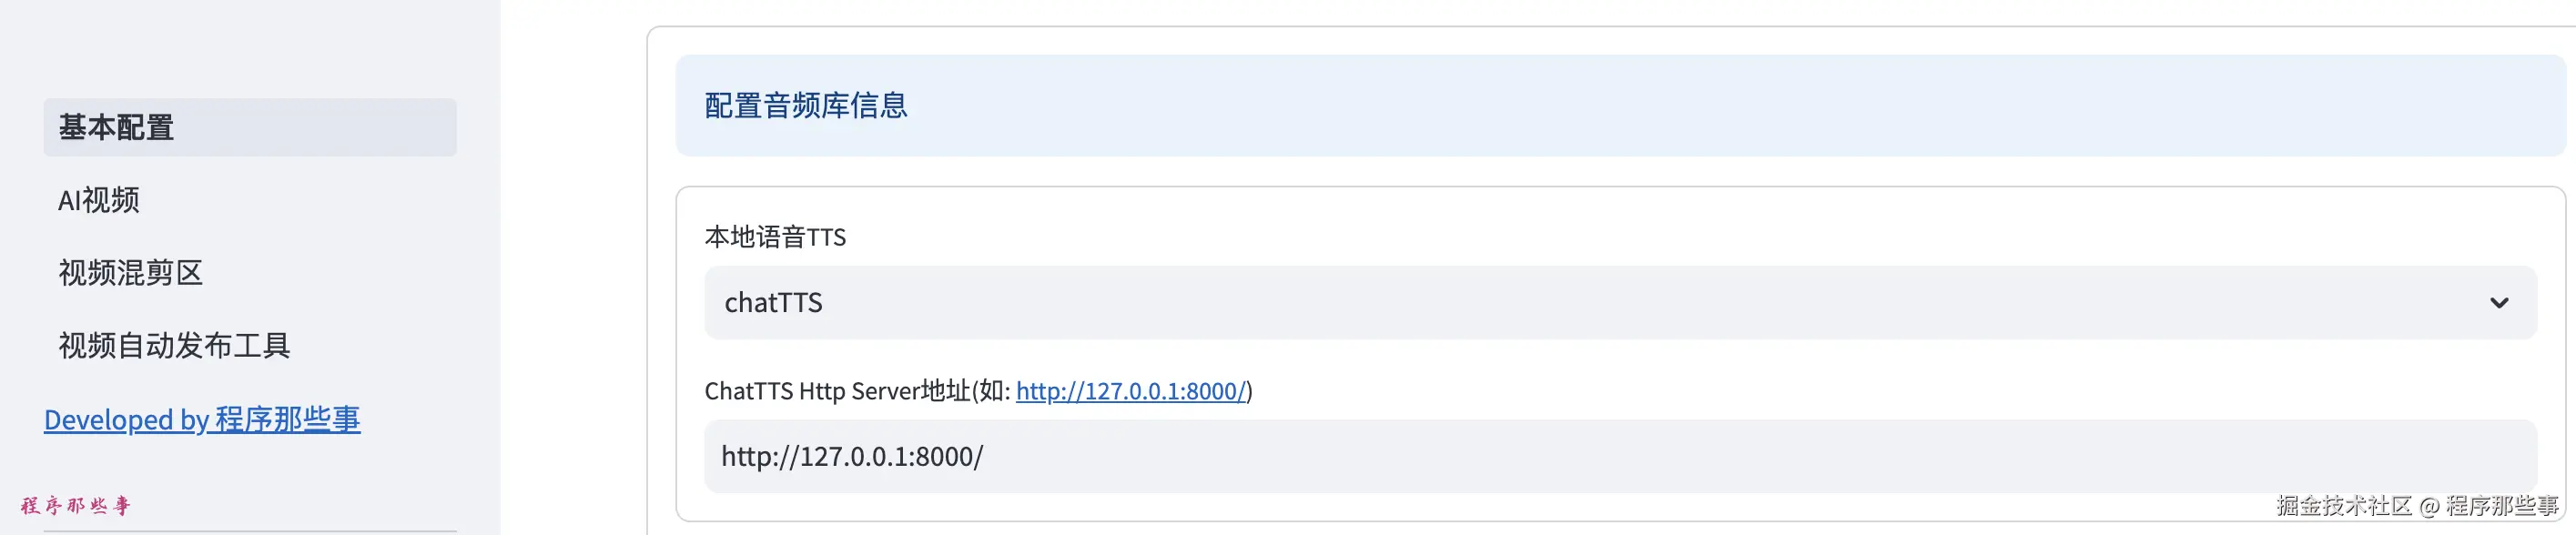Click the 程序那些事 text in Developed link
The width and height of the screenshot is (2576, 535).
(288, 420)
